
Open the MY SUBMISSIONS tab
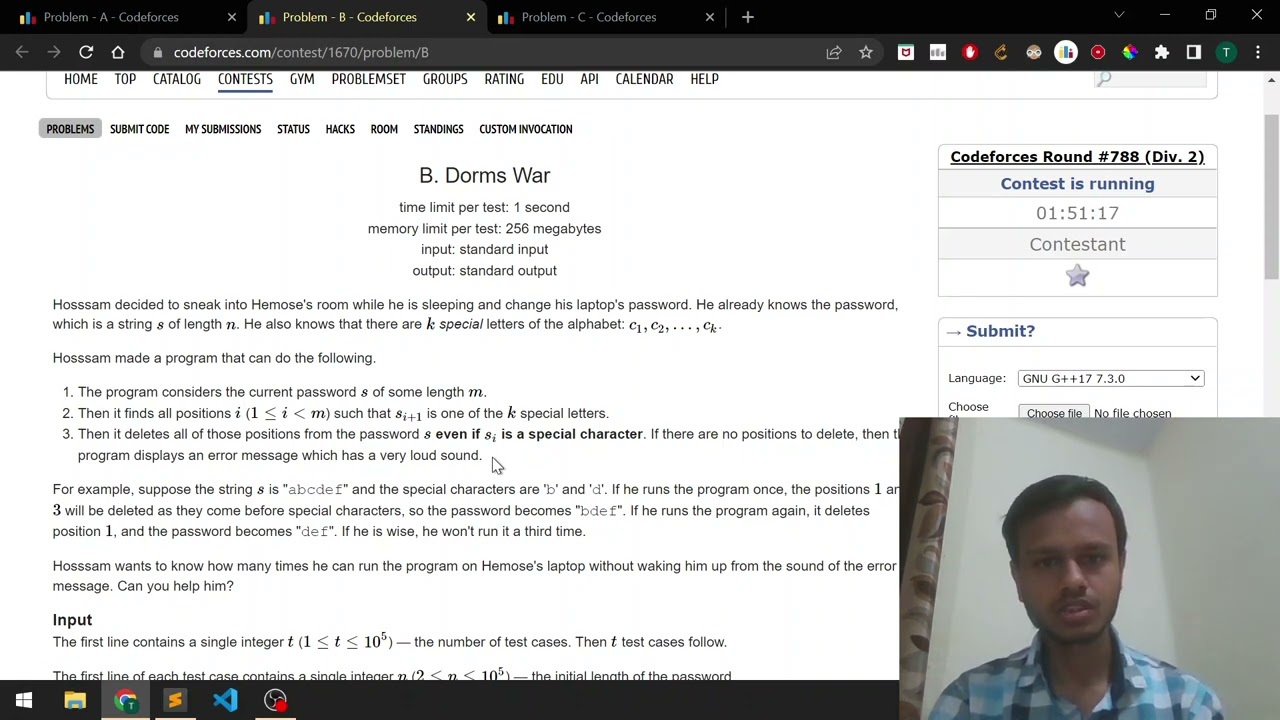(x=223, y=129)
